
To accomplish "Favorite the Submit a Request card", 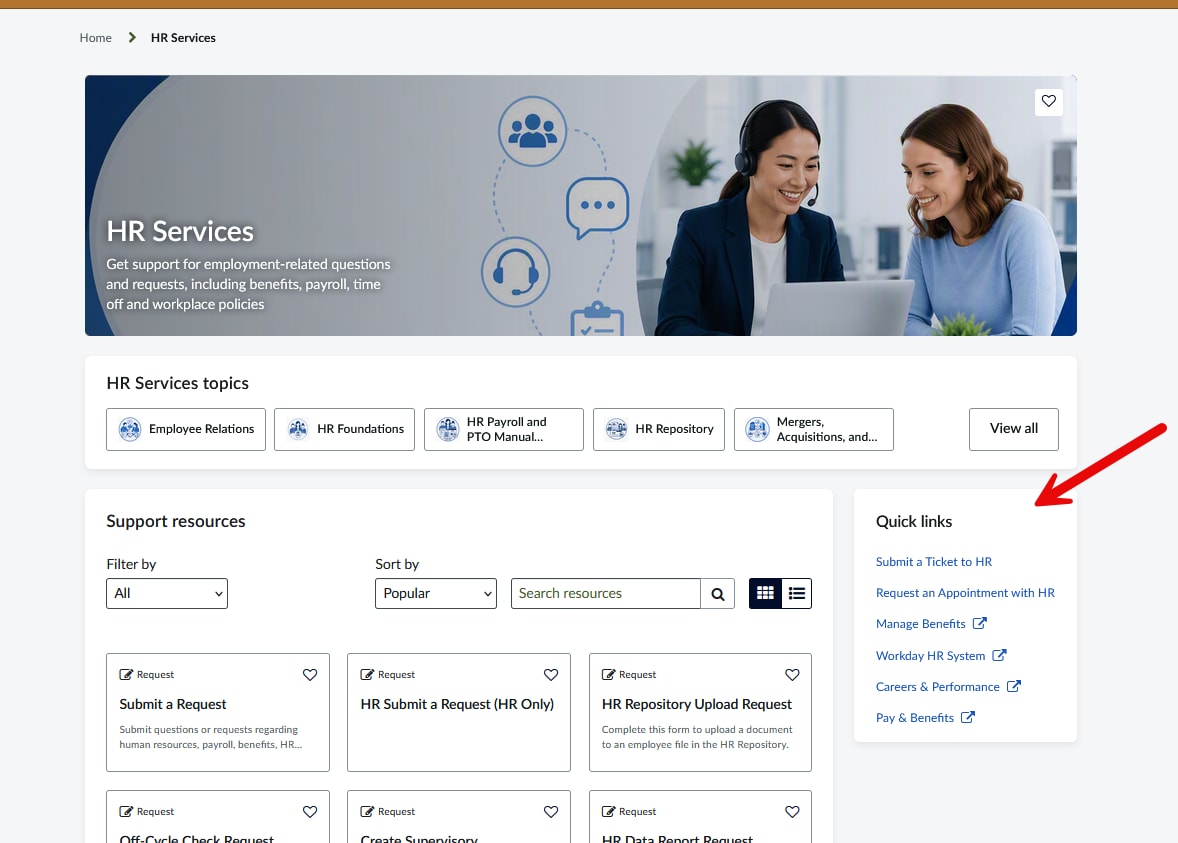I will 310,675.
